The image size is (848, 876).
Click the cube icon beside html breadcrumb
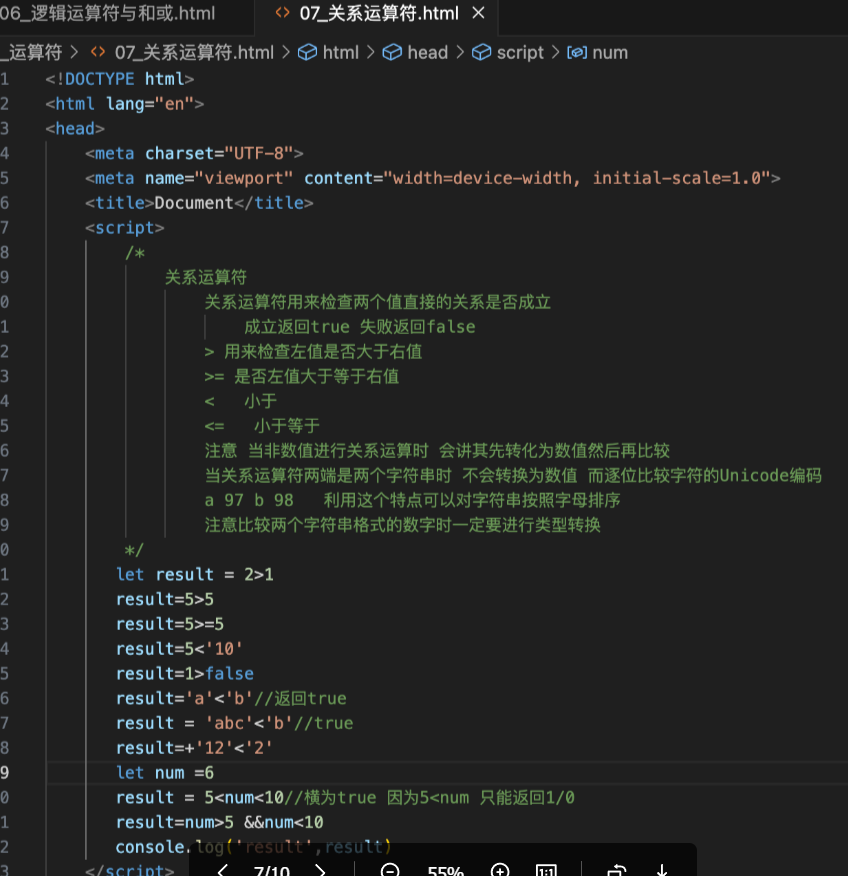pyautogui.click(x=307, y=53)
